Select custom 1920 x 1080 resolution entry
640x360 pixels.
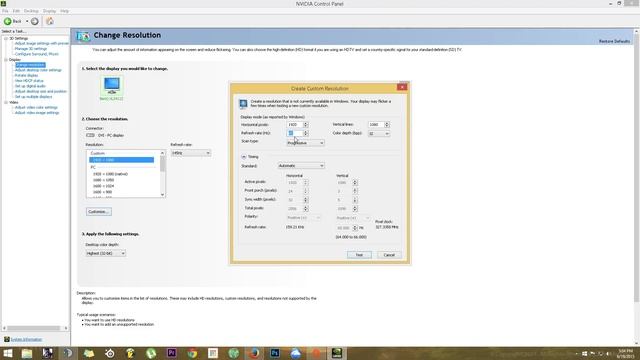(x=121, y=160)
